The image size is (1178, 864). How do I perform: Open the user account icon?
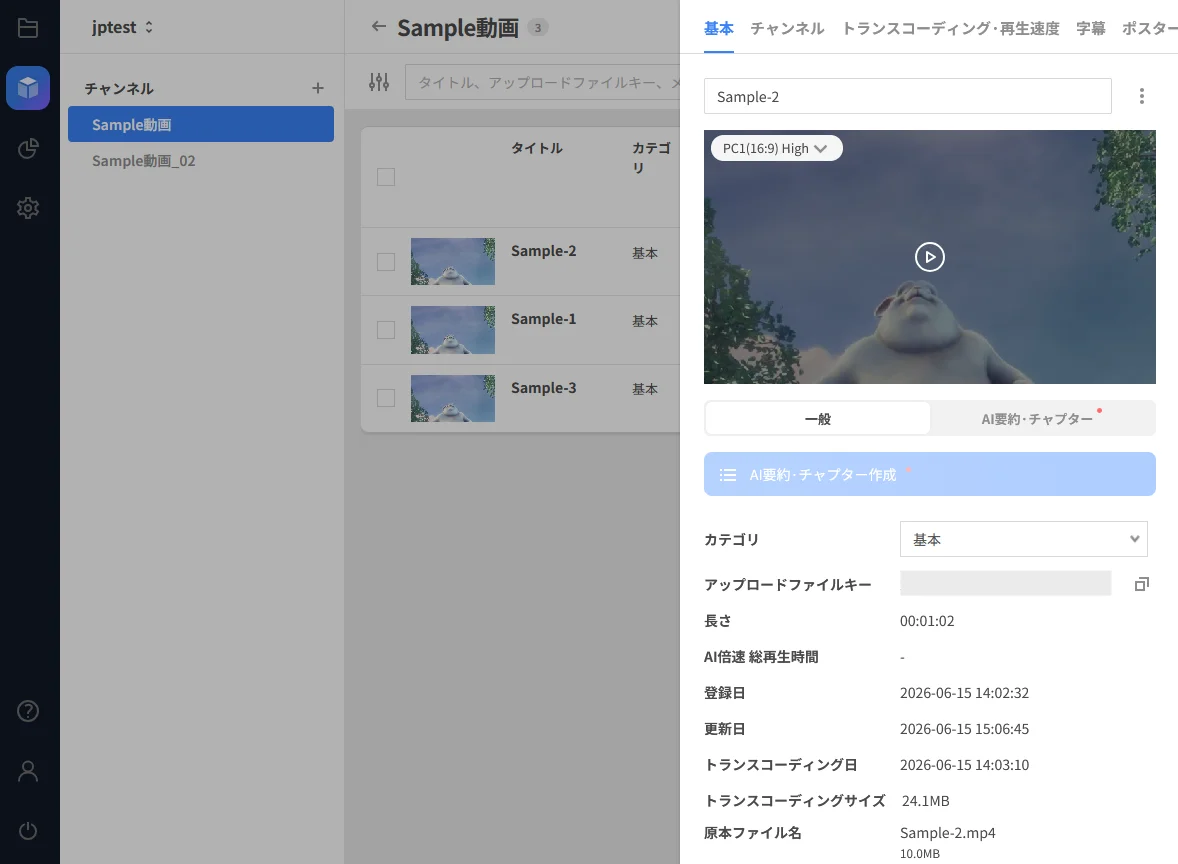click(28, 771)
